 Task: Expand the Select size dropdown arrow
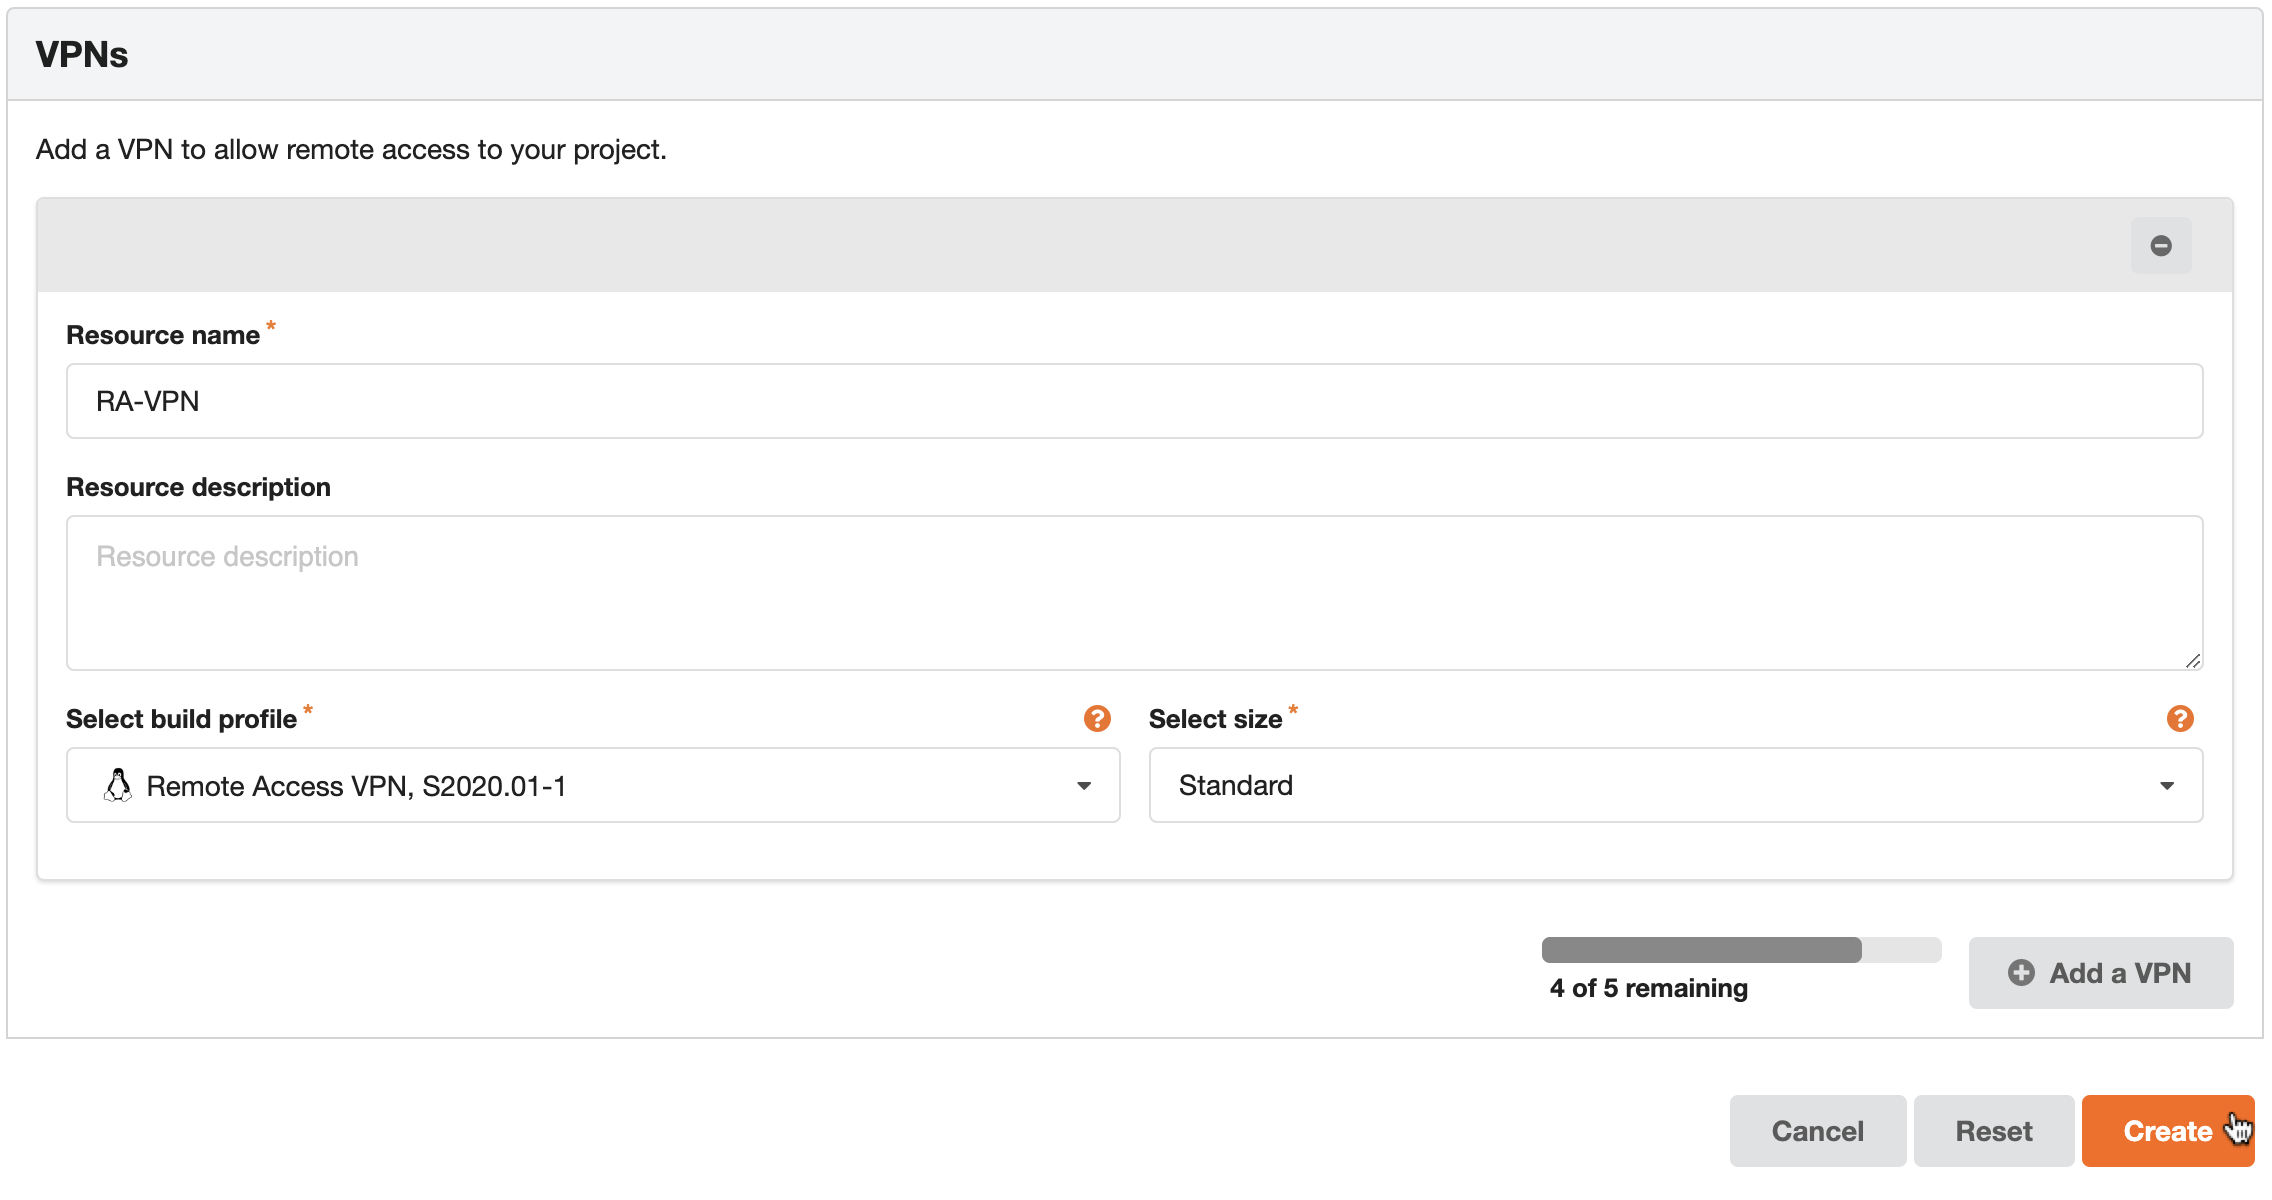(x=2167, y=786)
